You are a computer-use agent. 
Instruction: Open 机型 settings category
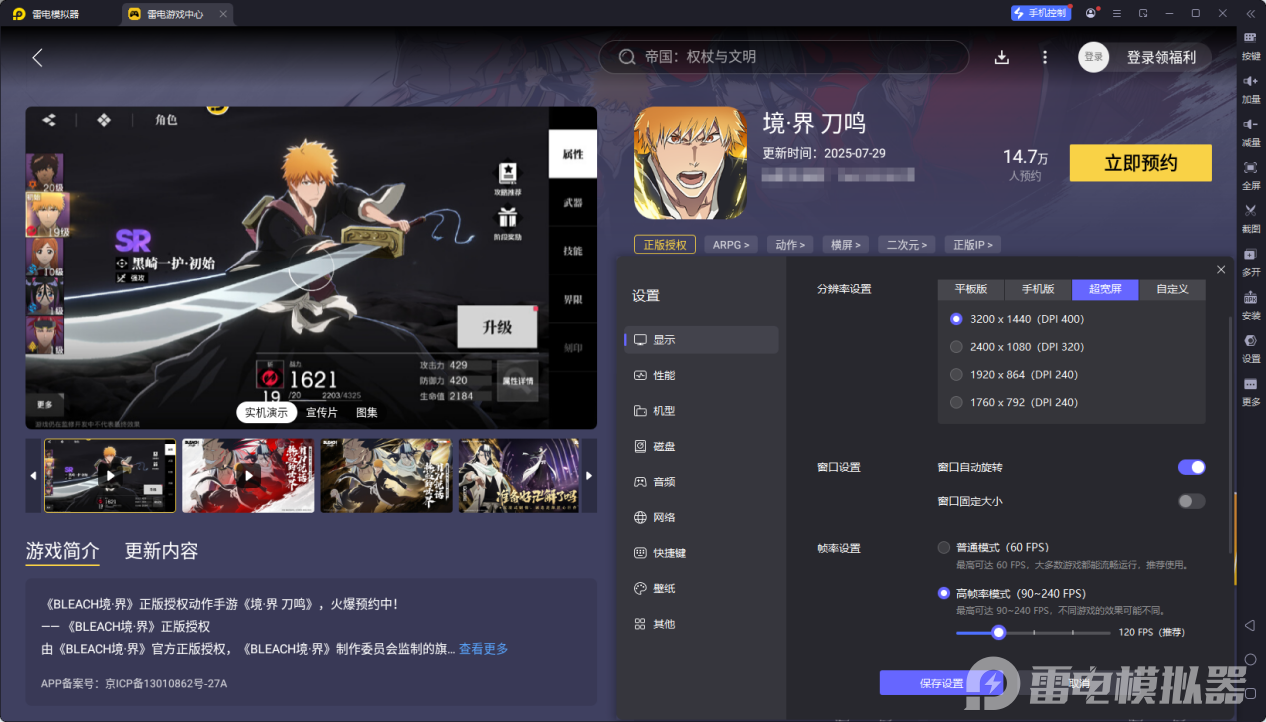pyautogui.click(x=701, y=411)
